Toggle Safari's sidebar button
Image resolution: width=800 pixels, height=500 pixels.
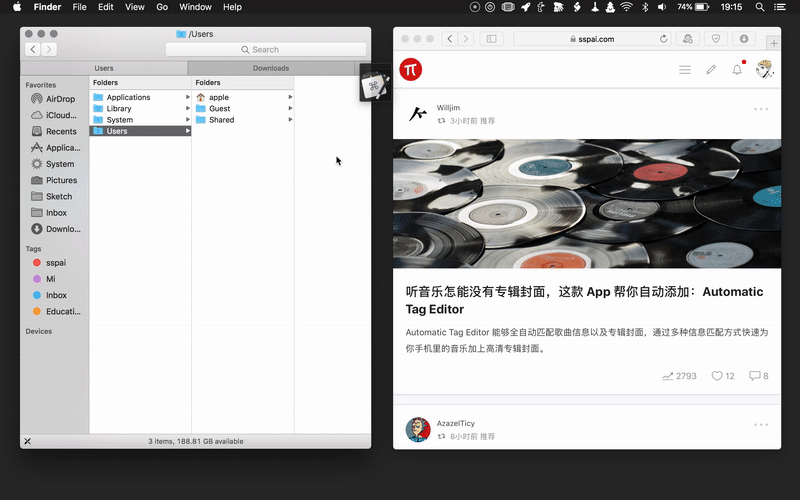(490, 39)
